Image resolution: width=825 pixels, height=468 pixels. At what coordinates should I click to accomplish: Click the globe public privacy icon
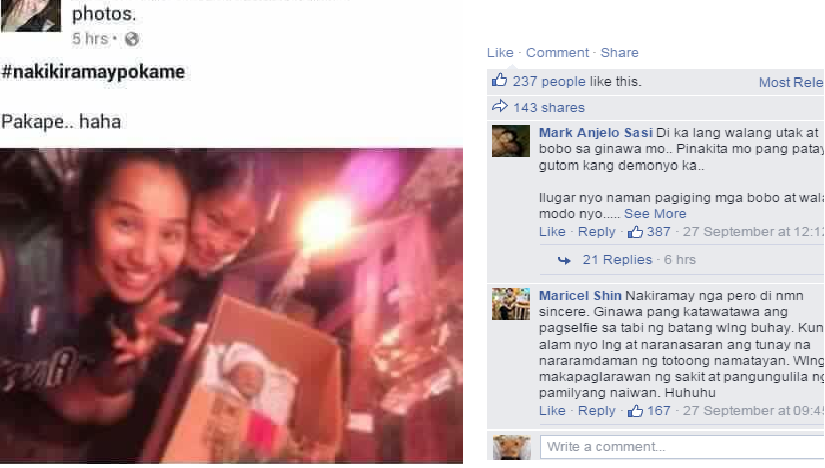click(x=132, y=39)
